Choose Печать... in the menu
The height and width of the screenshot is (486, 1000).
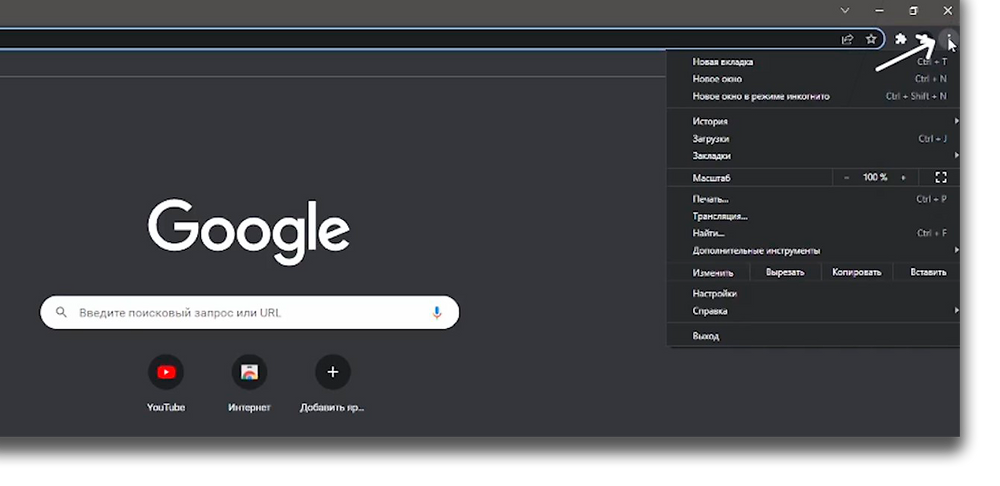[813, 199]
